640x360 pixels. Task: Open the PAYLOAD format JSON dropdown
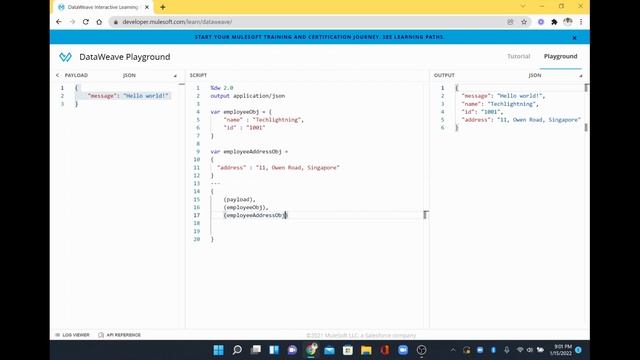coord(149,75)
